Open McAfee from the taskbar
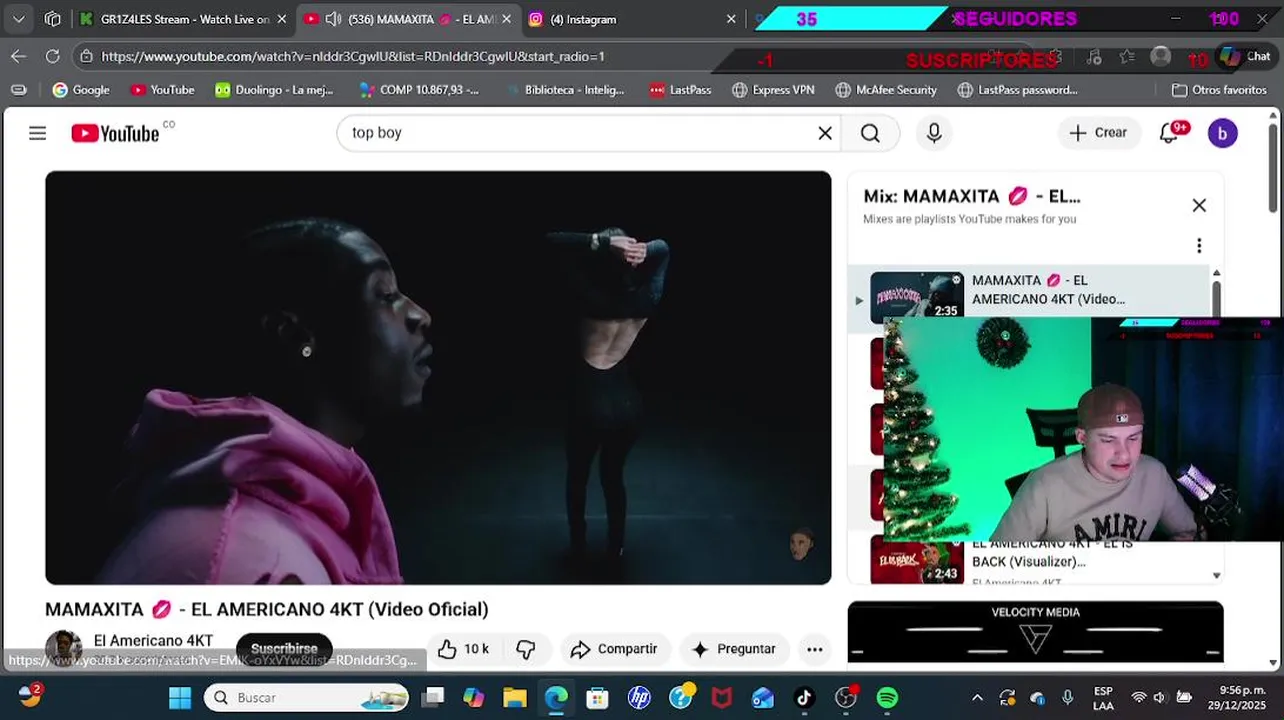 point(721,697)
